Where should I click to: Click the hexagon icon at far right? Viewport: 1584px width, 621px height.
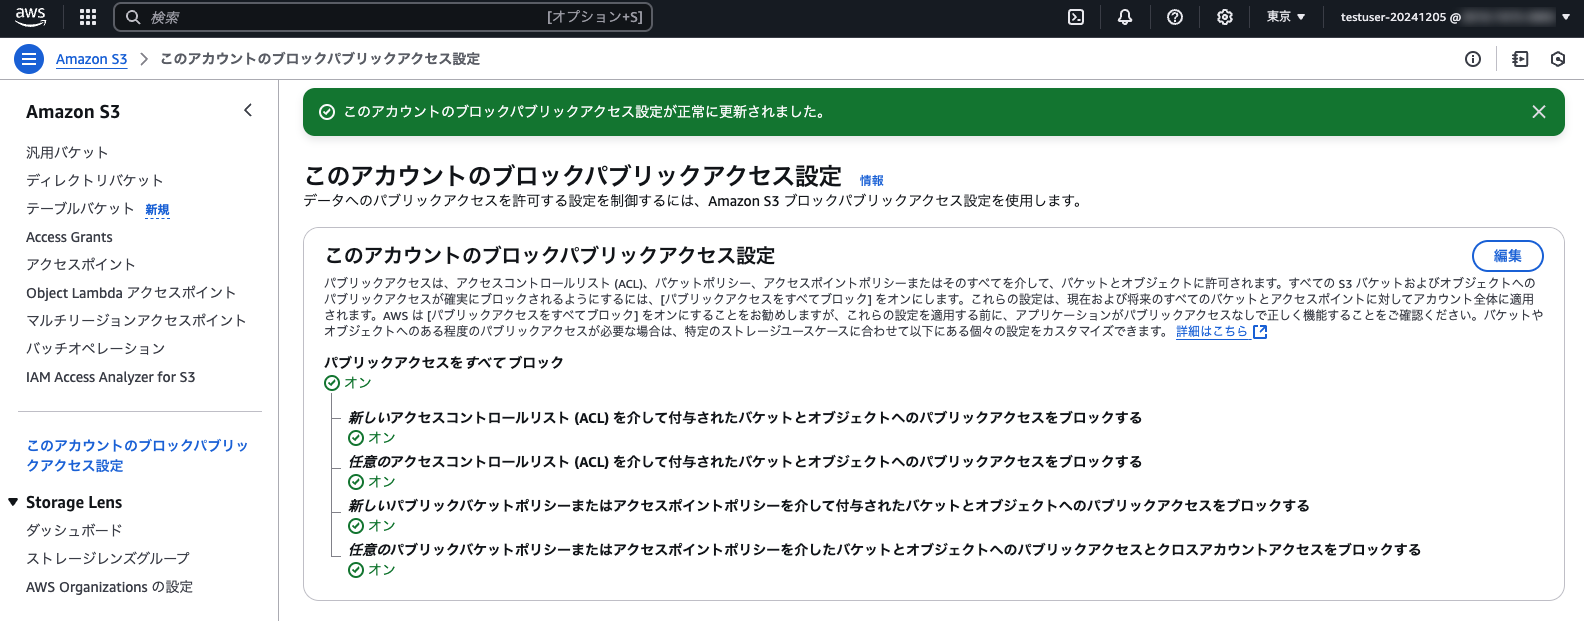(x=1558, y=59)
